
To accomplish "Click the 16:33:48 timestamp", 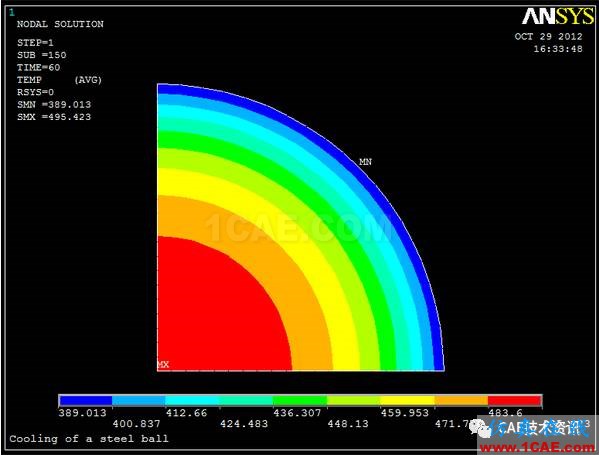I will (558, 49).
